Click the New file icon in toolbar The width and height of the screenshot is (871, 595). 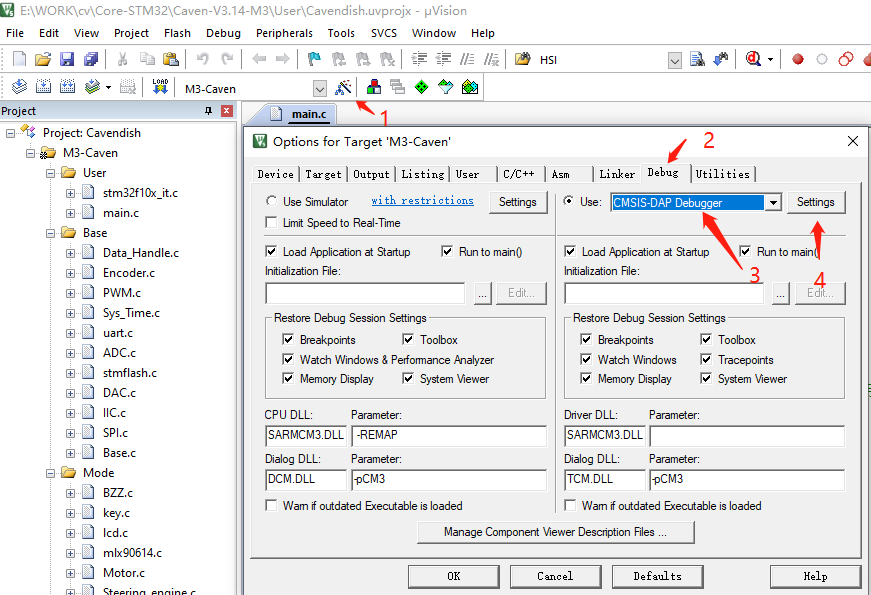tap(19, 59)
